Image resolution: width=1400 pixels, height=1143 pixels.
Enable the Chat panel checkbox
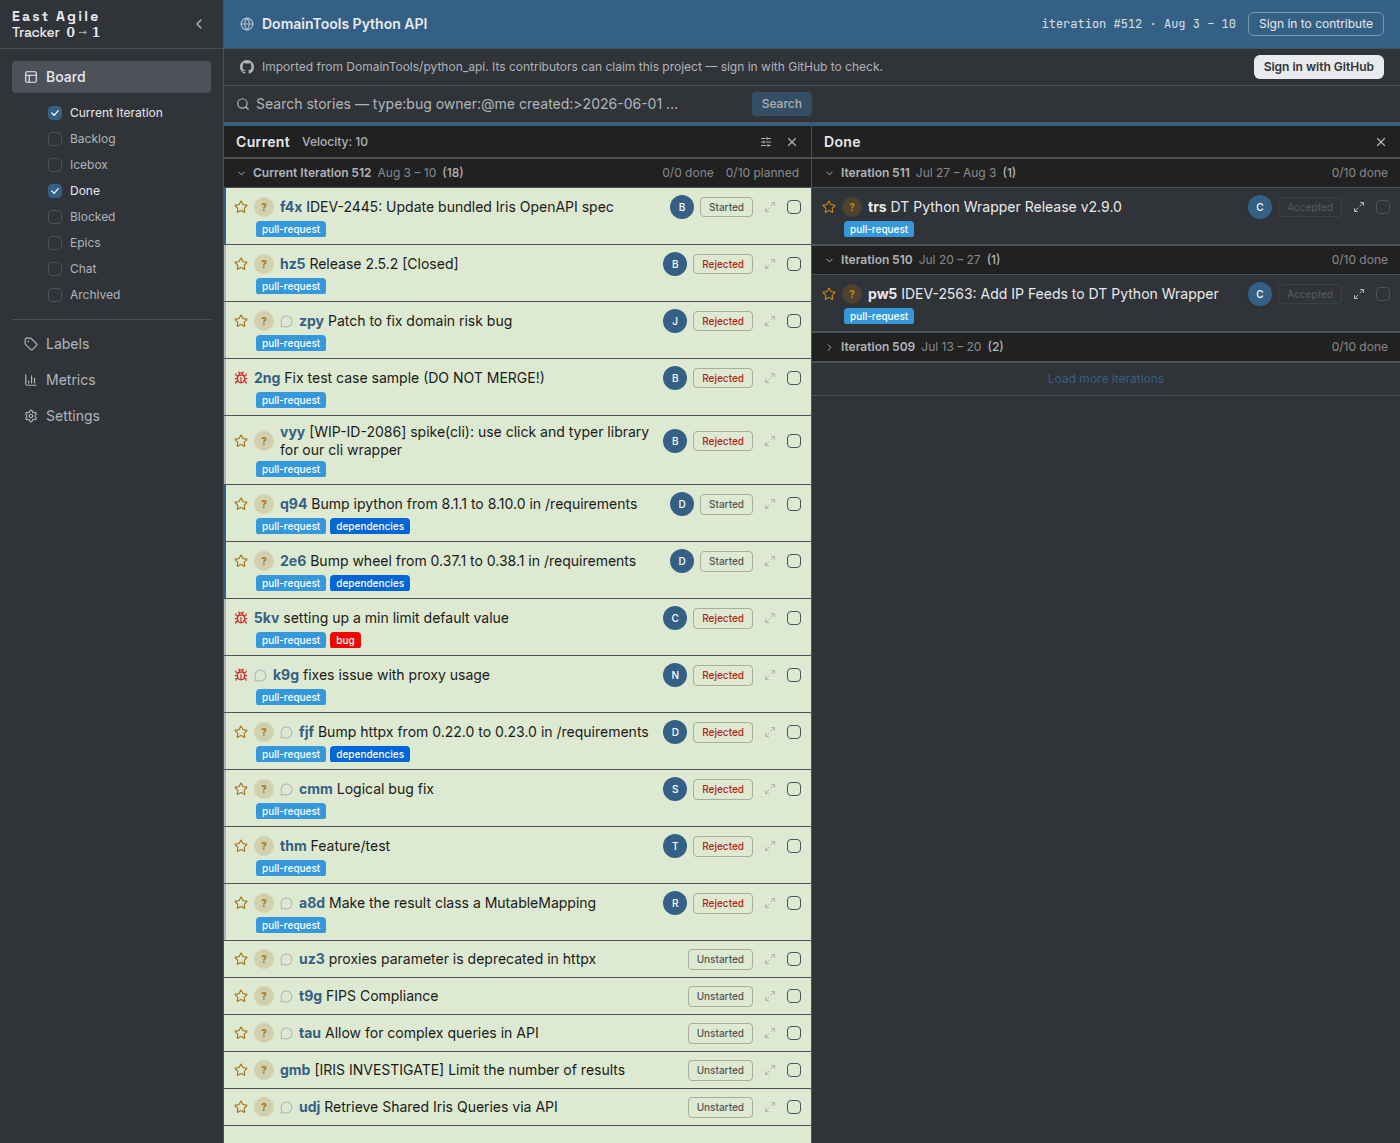[x=55, y=269]
